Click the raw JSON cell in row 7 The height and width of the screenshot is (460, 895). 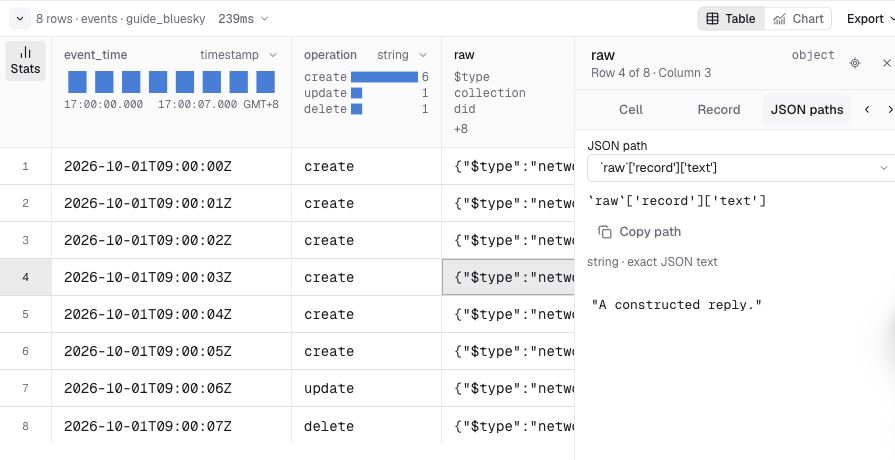(508, 389)
